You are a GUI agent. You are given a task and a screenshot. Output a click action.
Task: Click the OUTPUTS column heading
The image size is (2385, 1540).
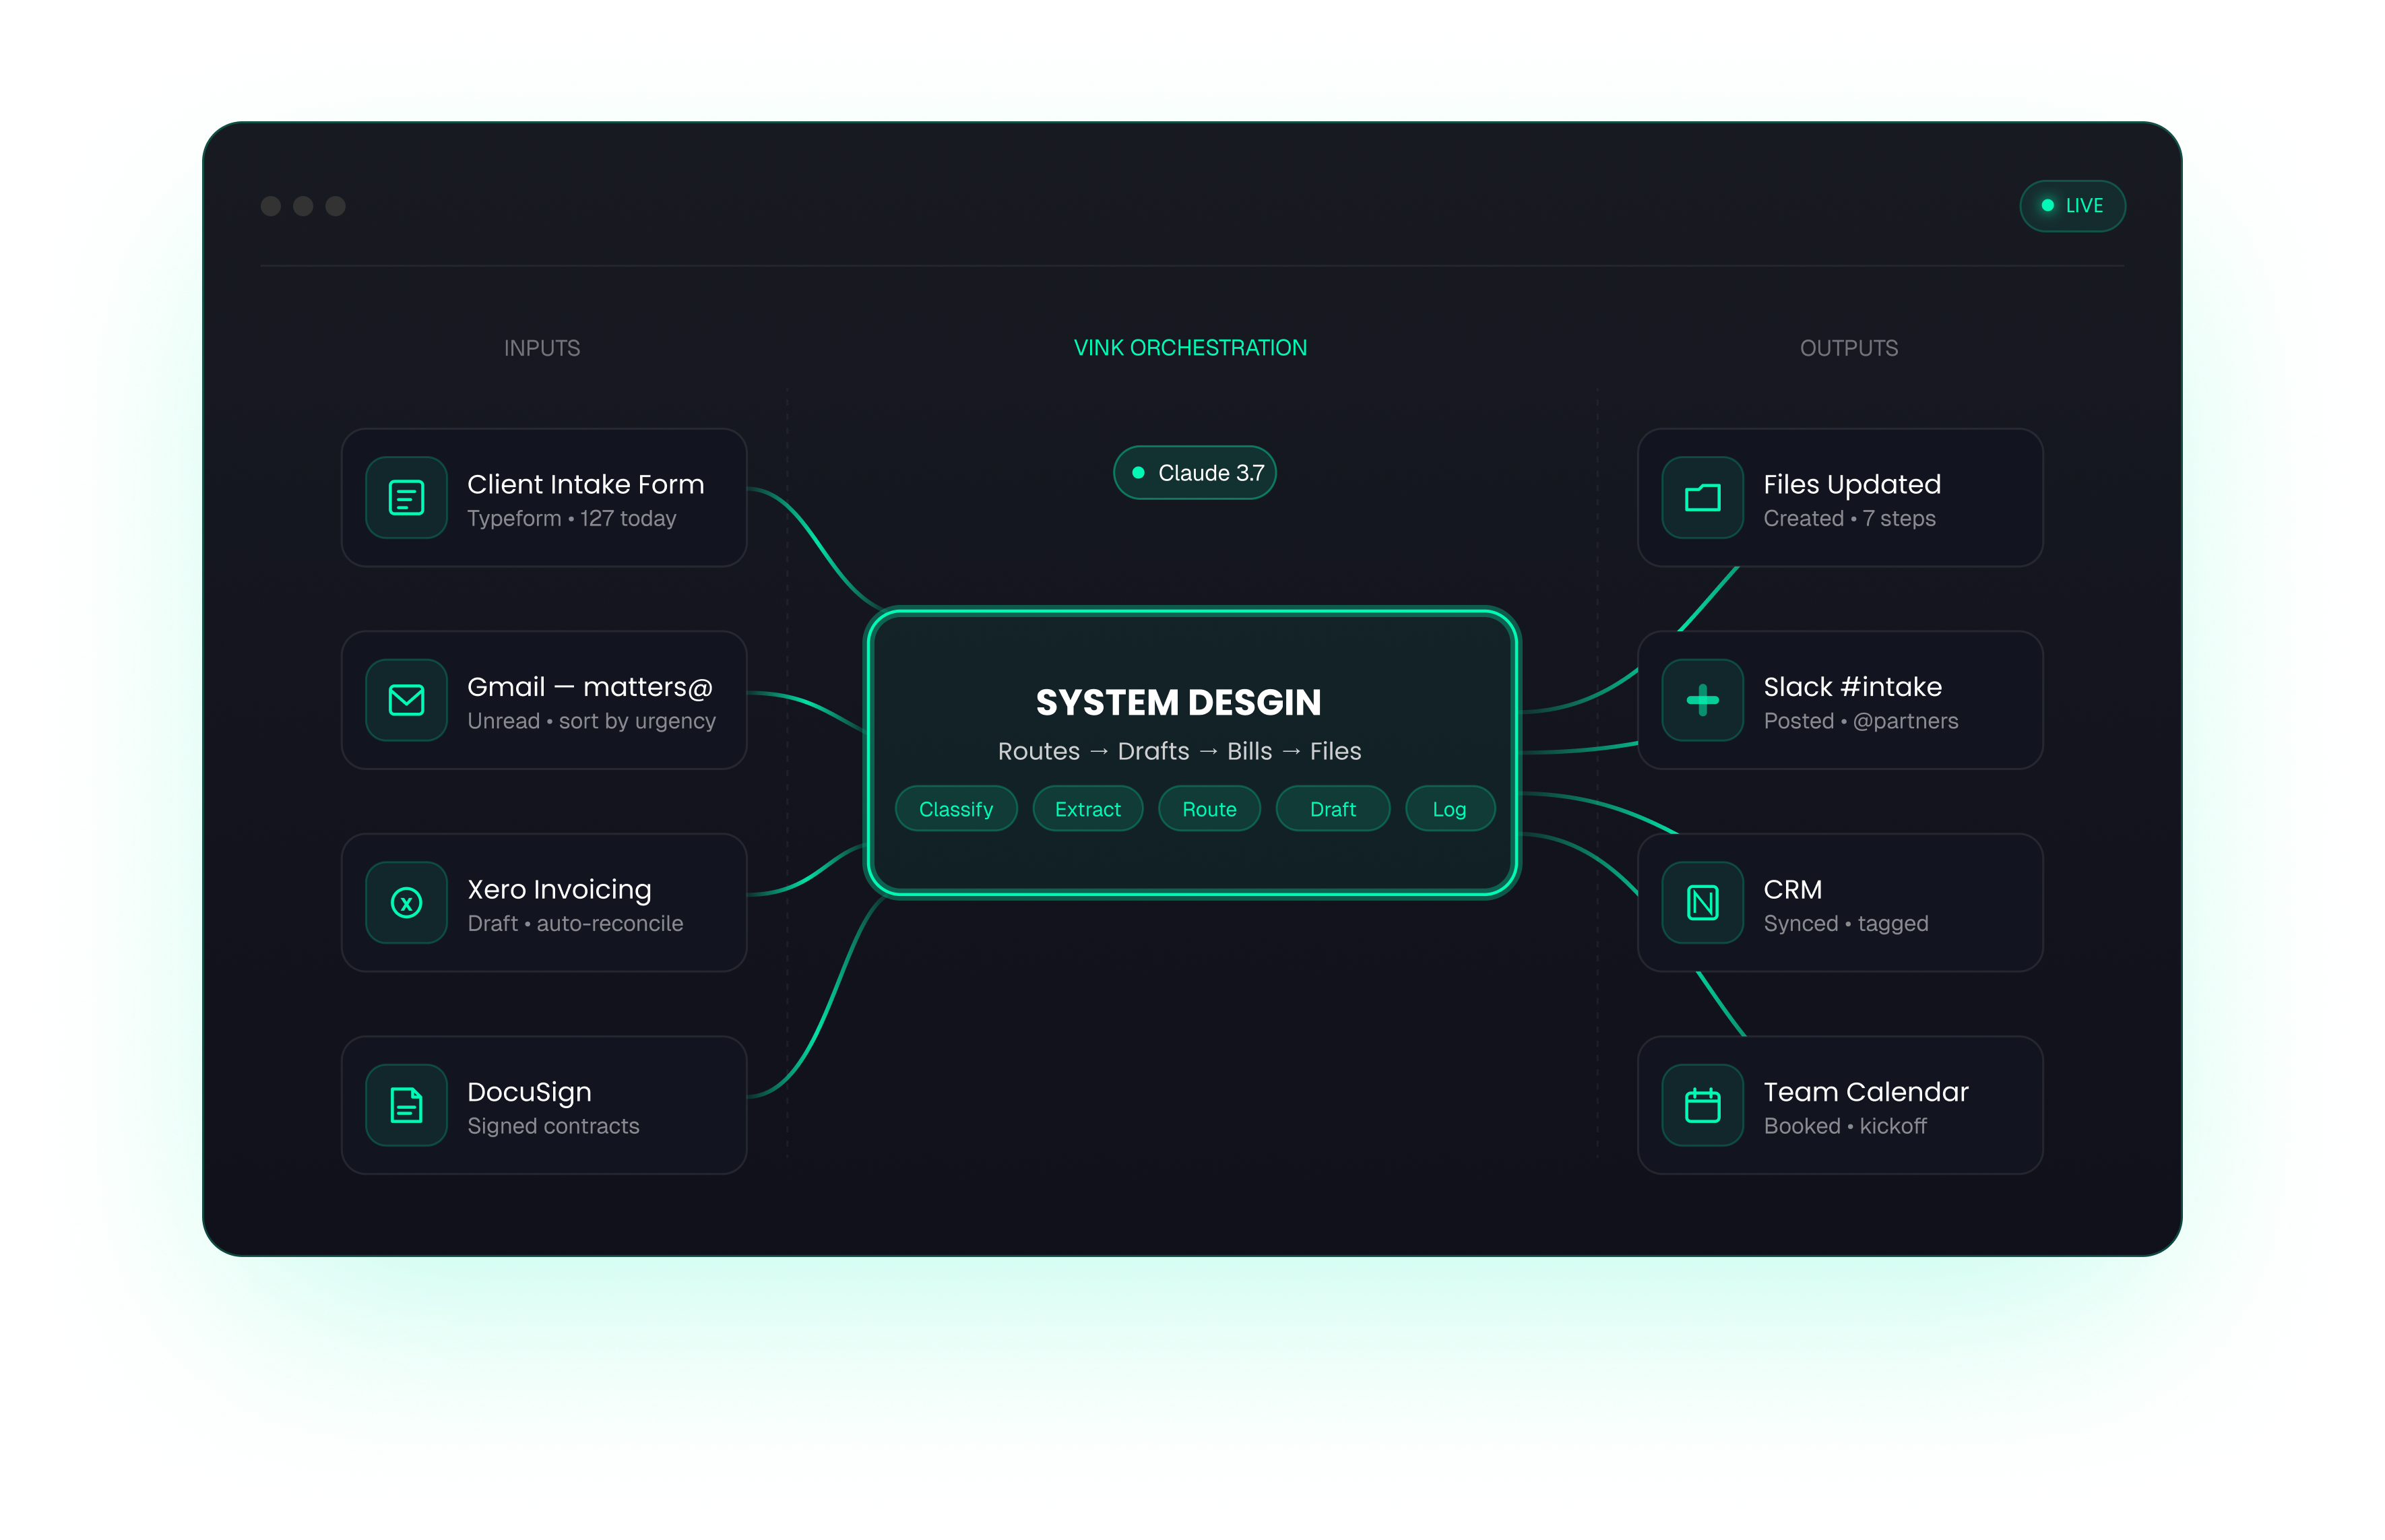1849,348
